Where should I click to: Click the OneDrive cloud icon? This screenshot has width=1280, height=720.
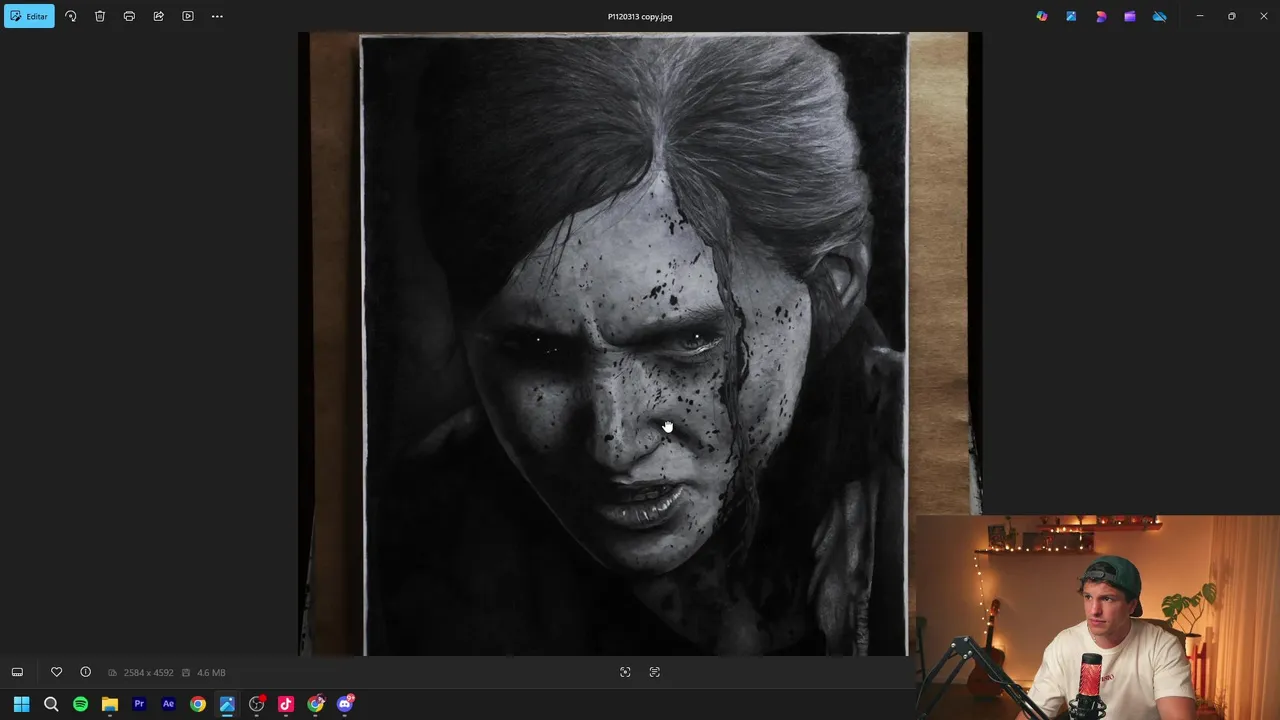[1159, 16]
